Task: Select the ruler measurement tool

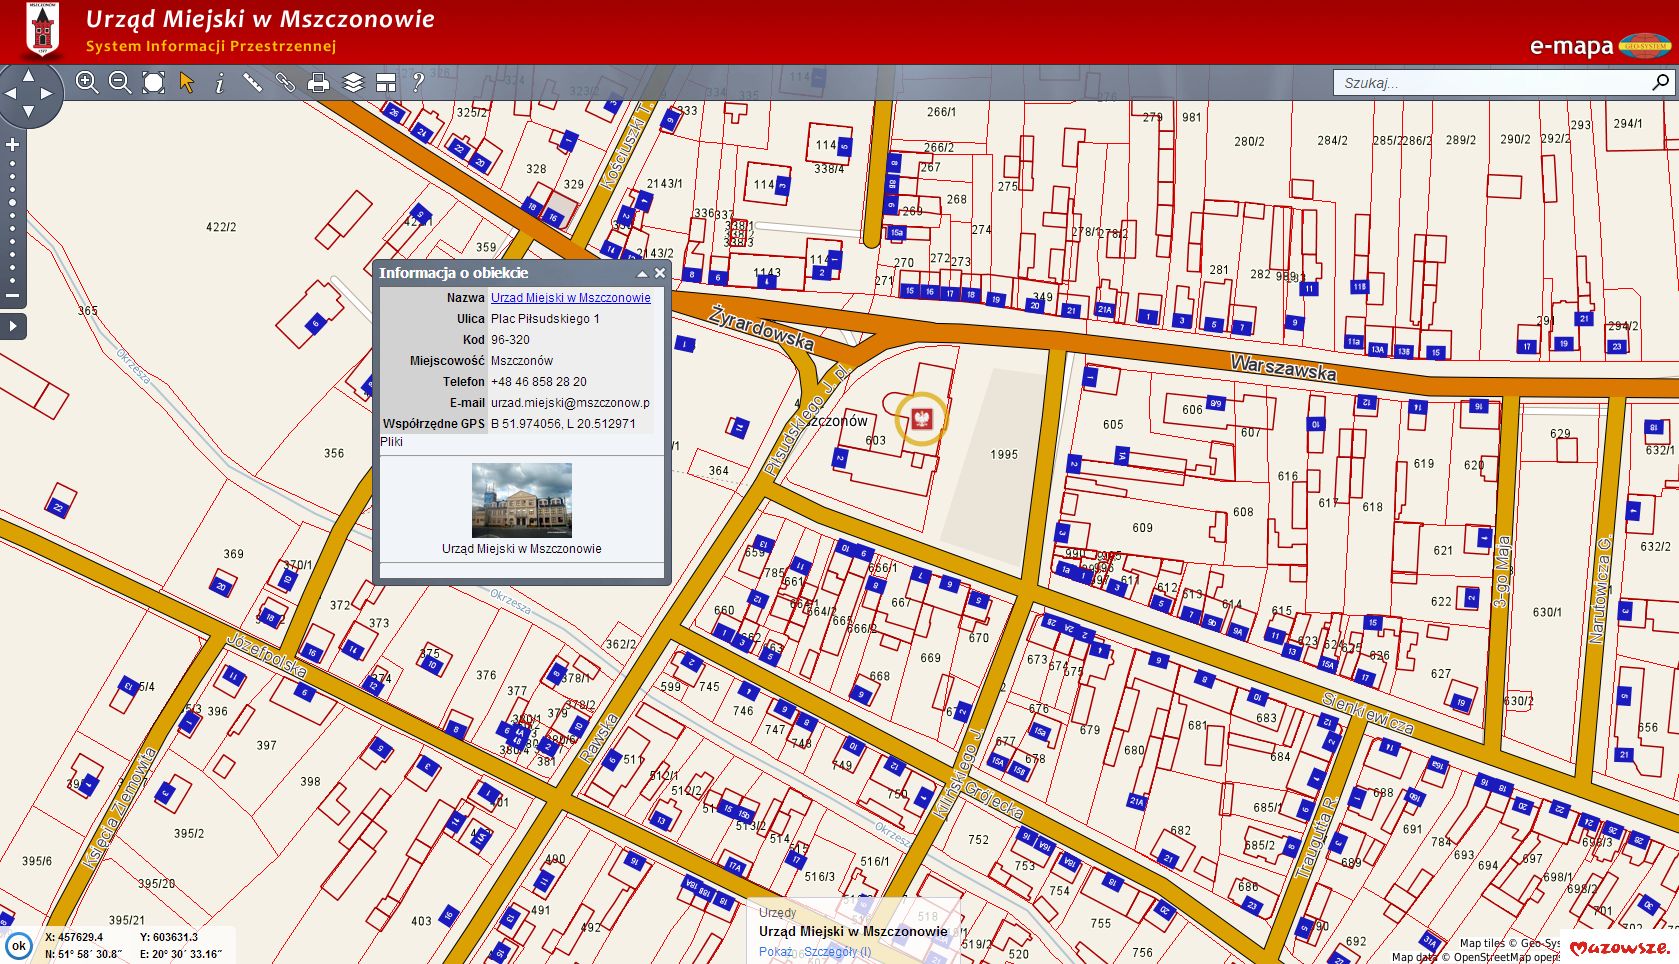Action: (x=253, y=83)
